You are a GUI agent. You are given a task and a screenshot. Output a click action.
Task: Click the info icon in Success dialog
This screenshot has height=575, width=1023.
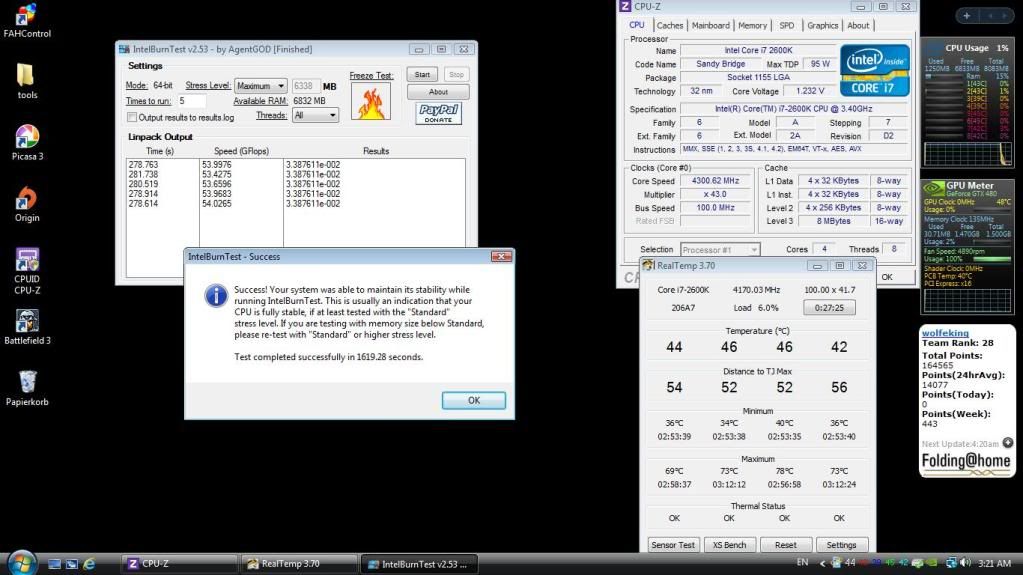216,295
